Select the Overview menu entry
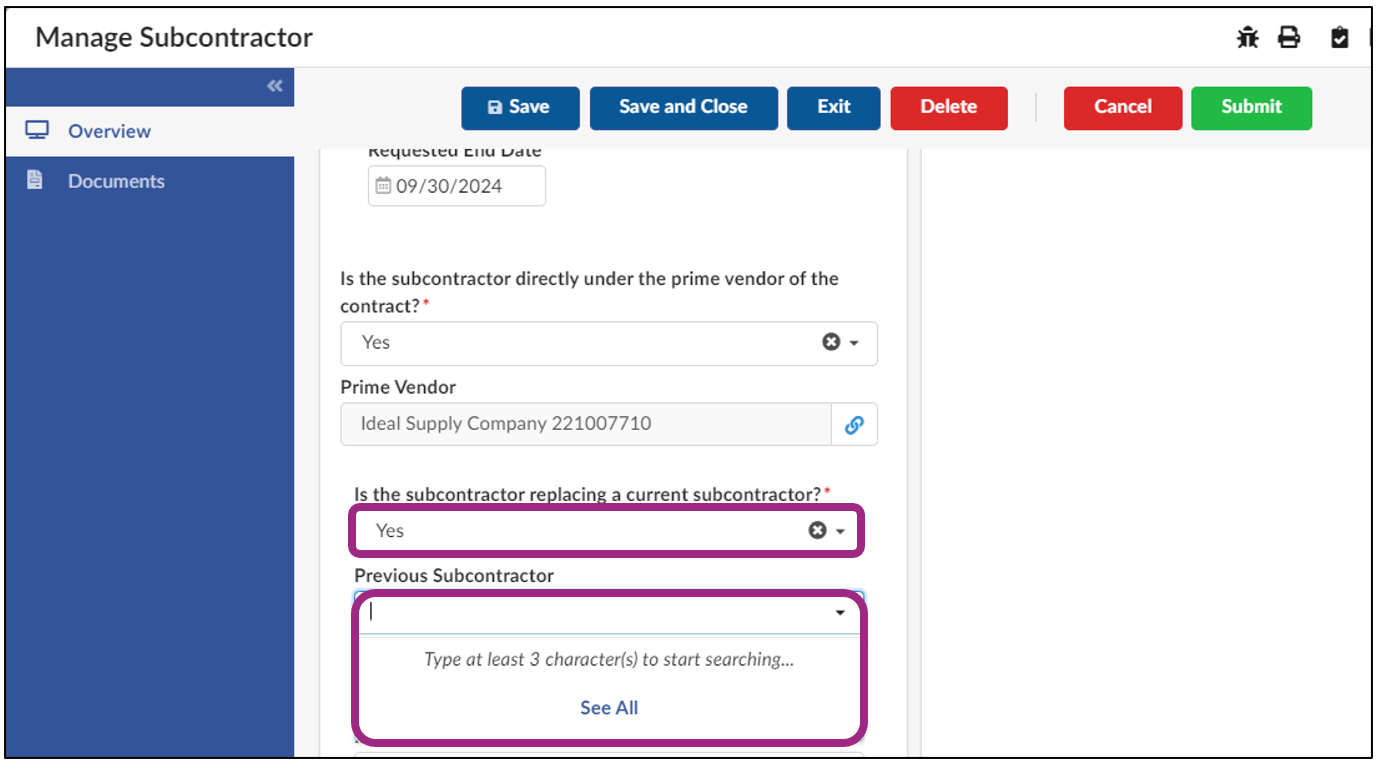Screen dimensions: 1379x767 (x=109, y=130)
